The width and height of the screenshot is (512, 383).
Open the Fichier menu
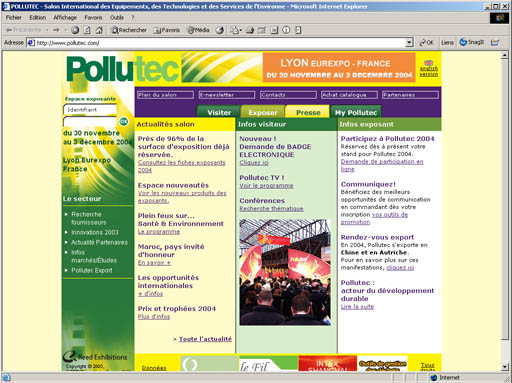pyautogui.click(x=13, y=17)
